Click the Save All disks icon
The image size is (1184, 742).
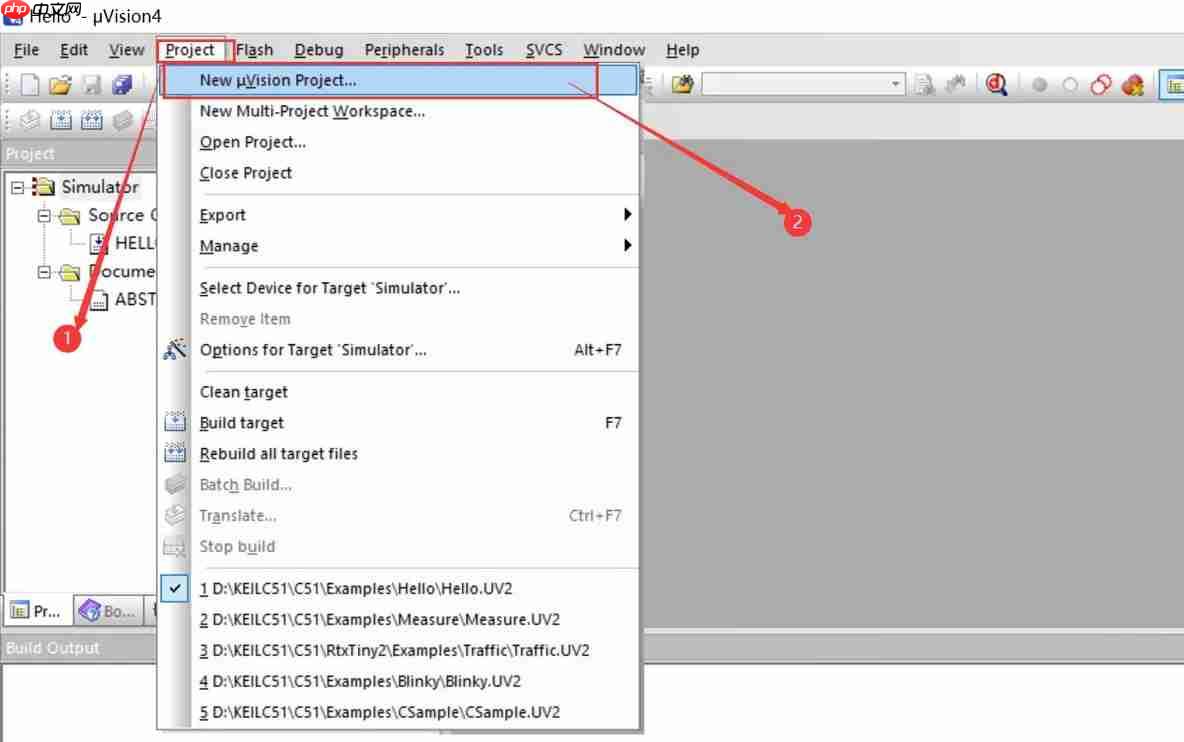point(122,85)
